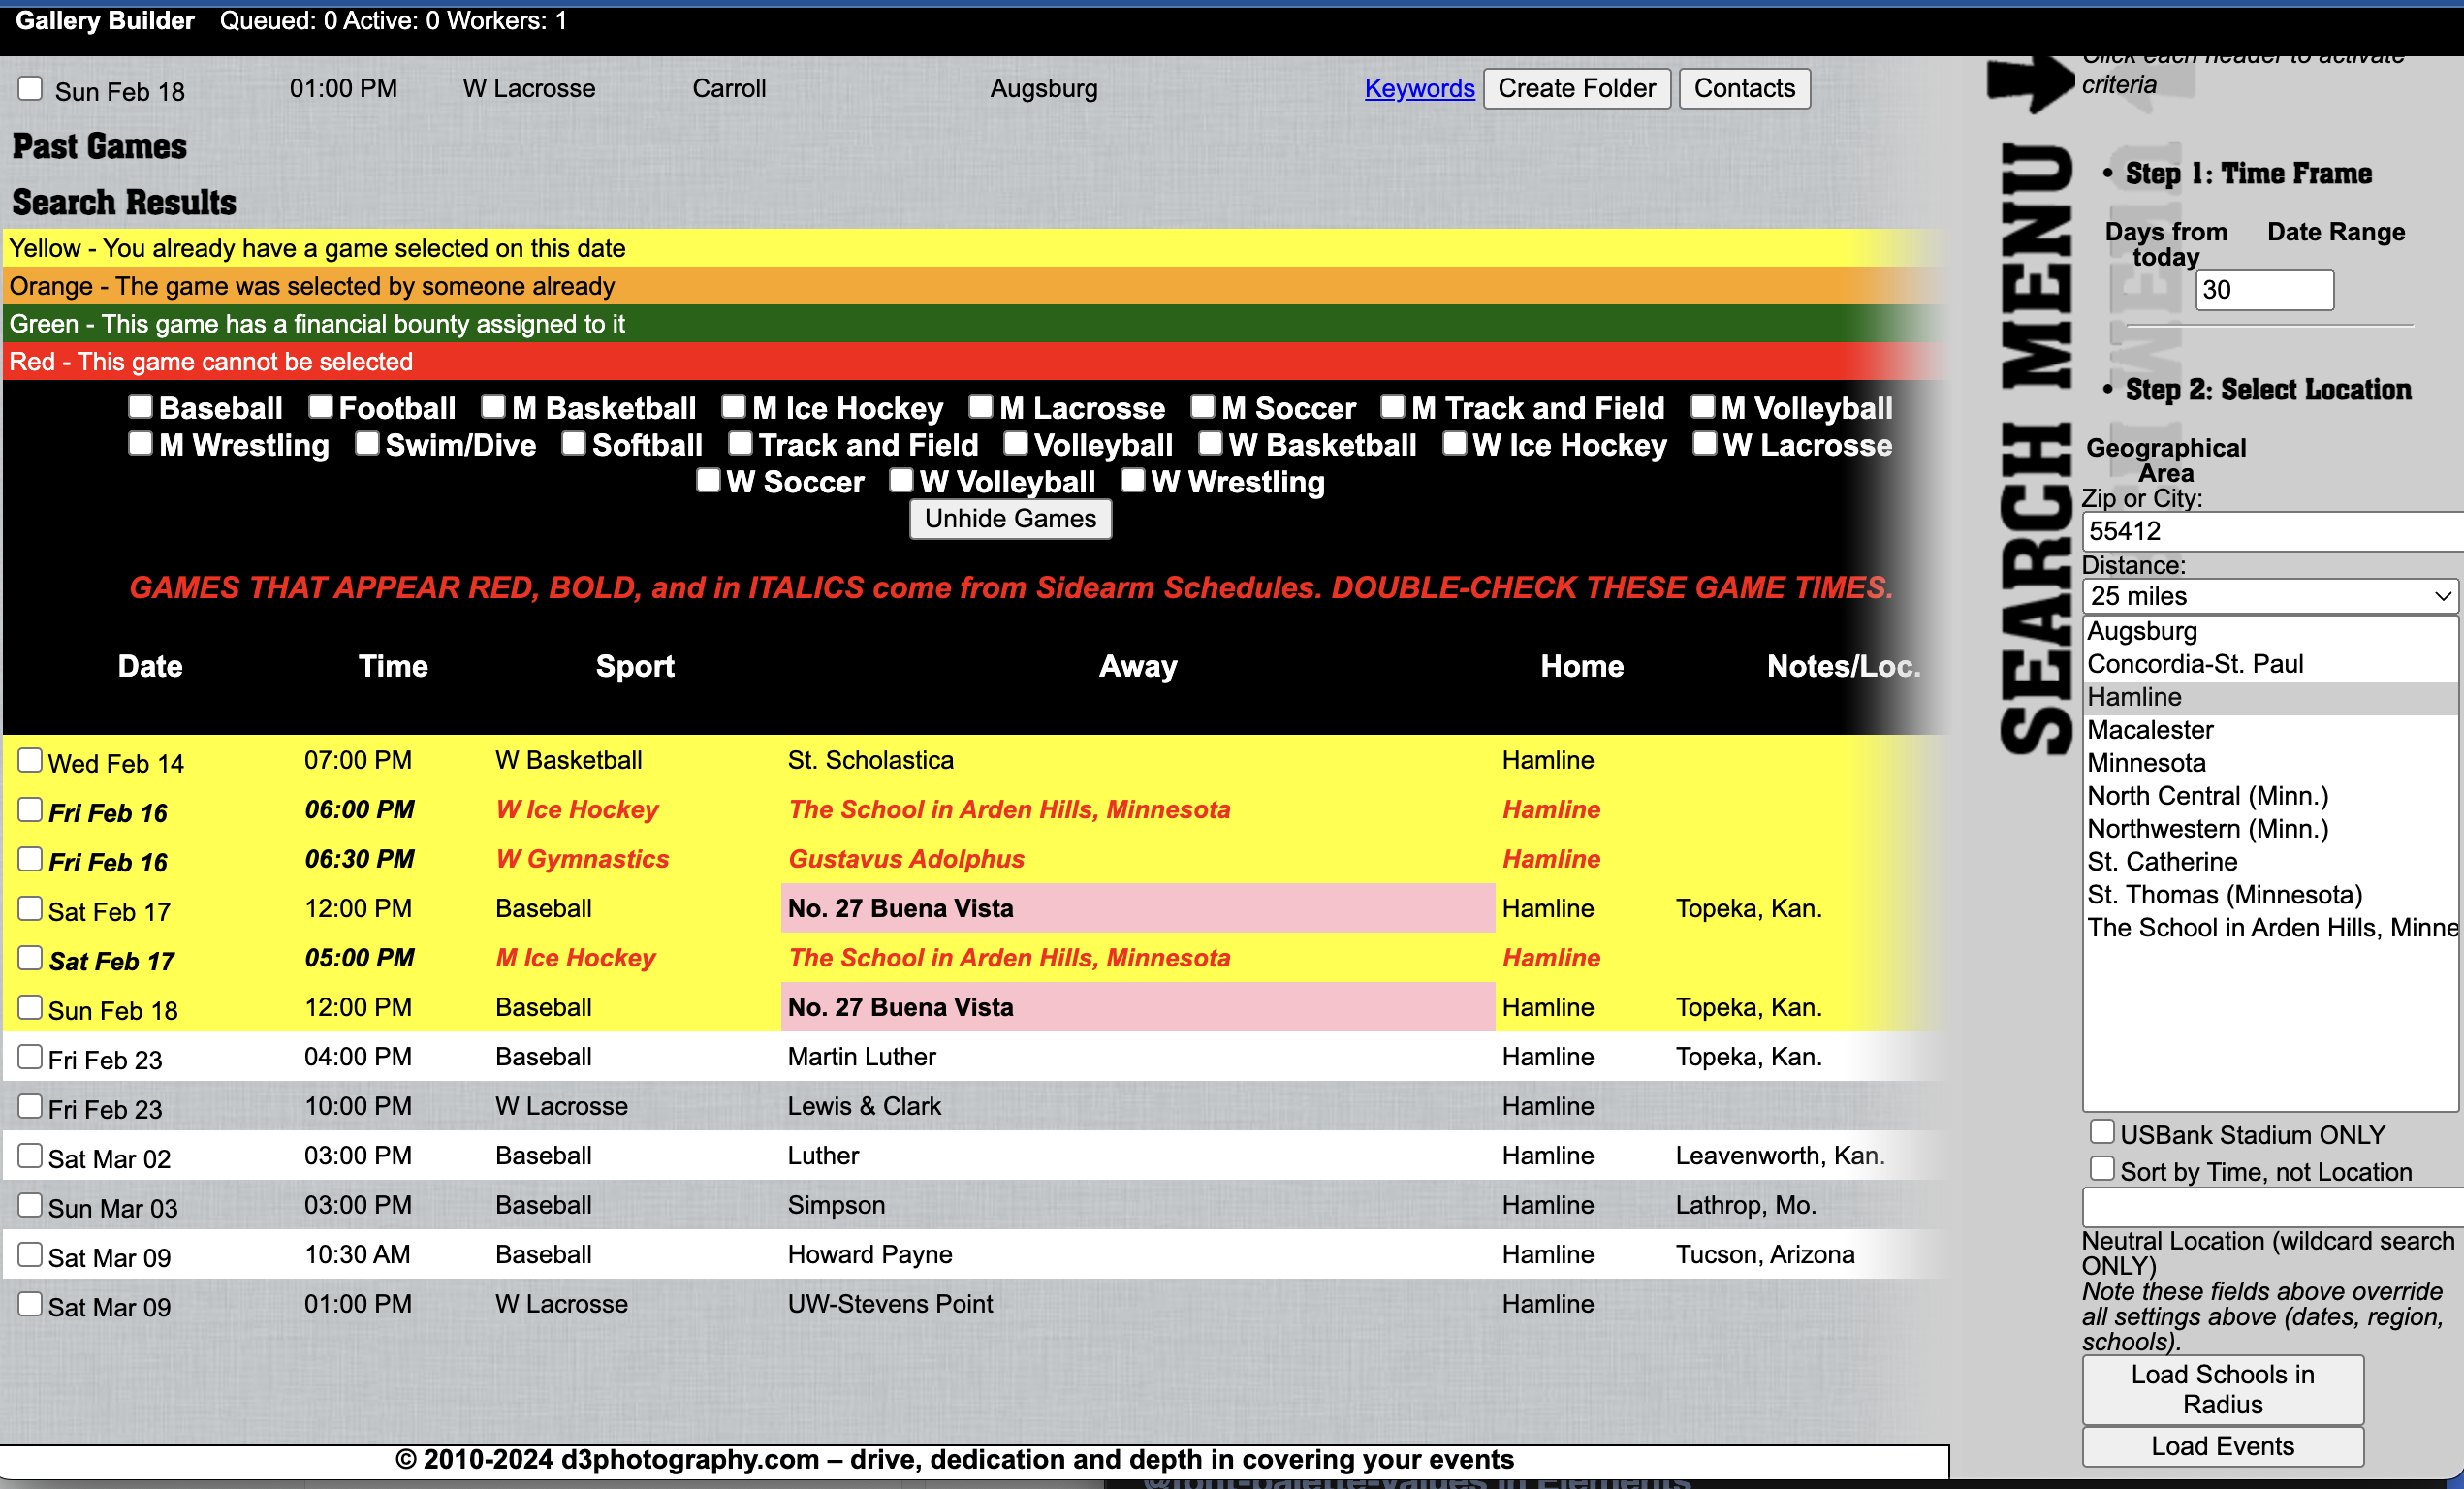2464x1489 pixels.
Task: Click the Days from today input field
Action: point(2263,291)
